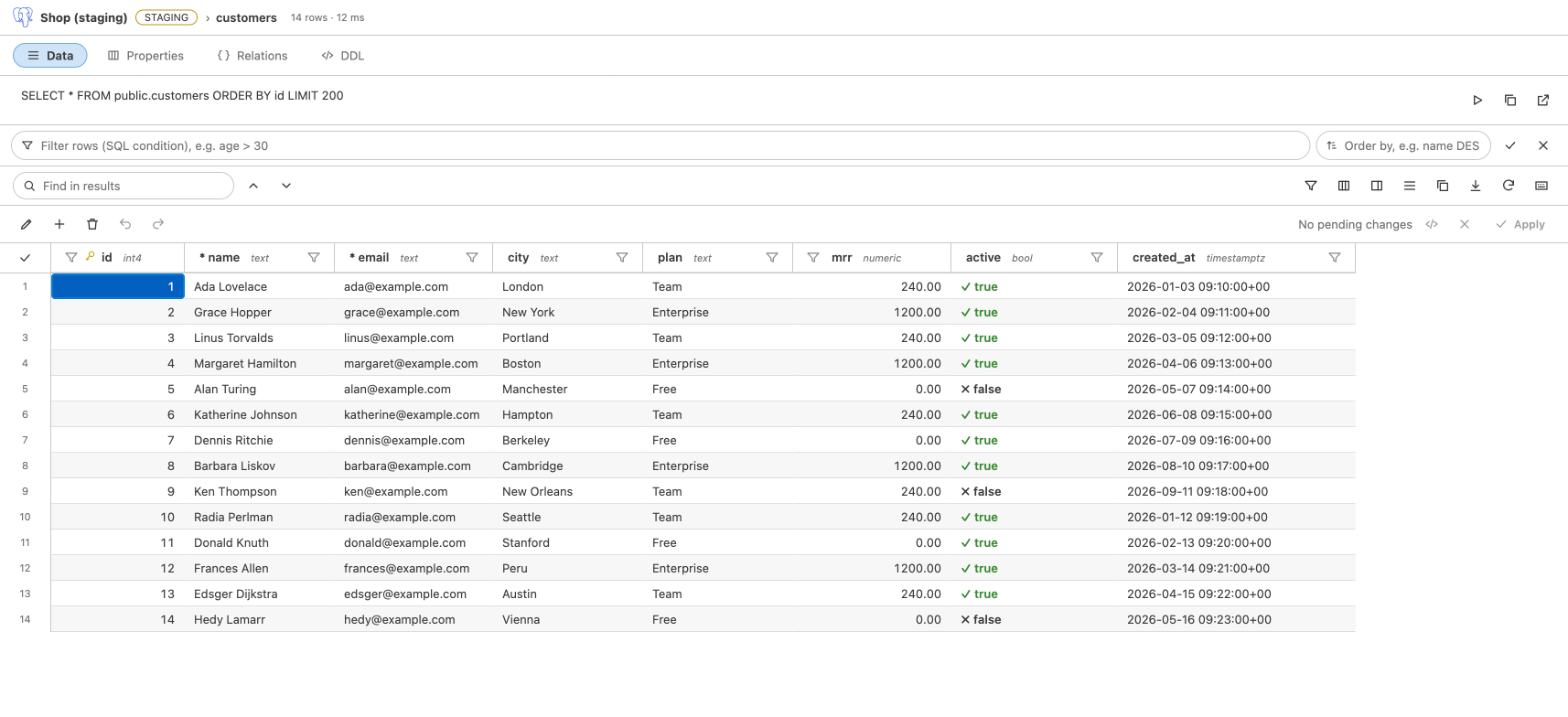Run the SQL query with the play icon
Image resolution: width=1568 pixels, height=717 pixels.
(1477, 100)
